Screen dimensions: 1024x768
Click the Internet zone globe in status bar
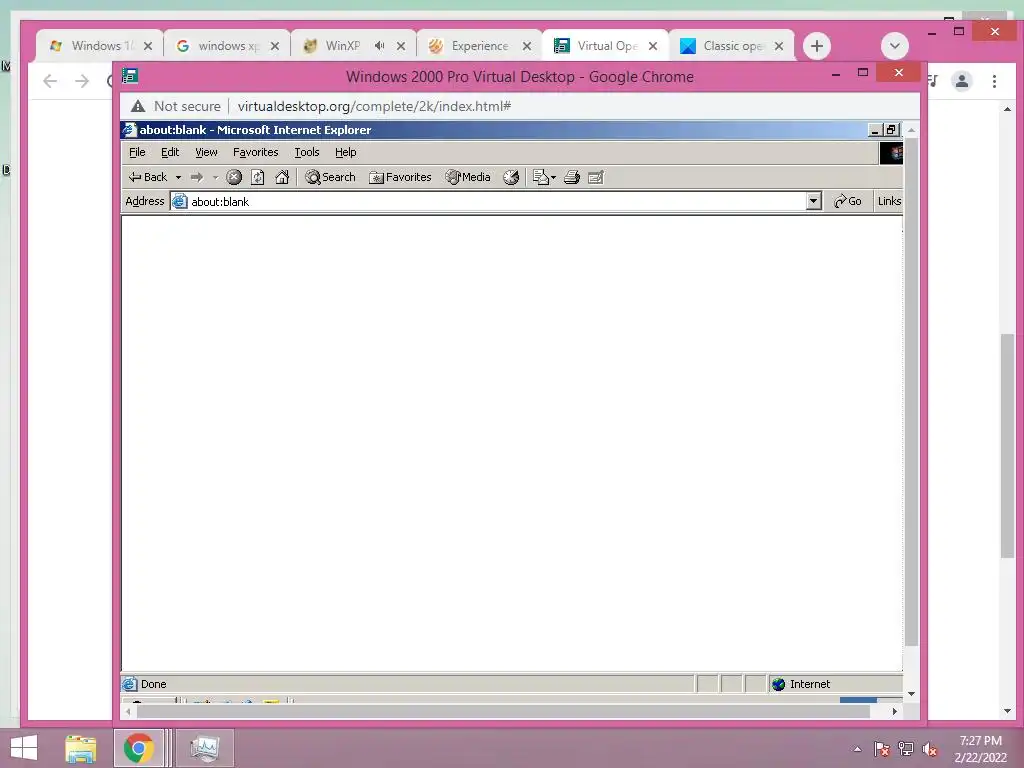(x=778, y=684)
